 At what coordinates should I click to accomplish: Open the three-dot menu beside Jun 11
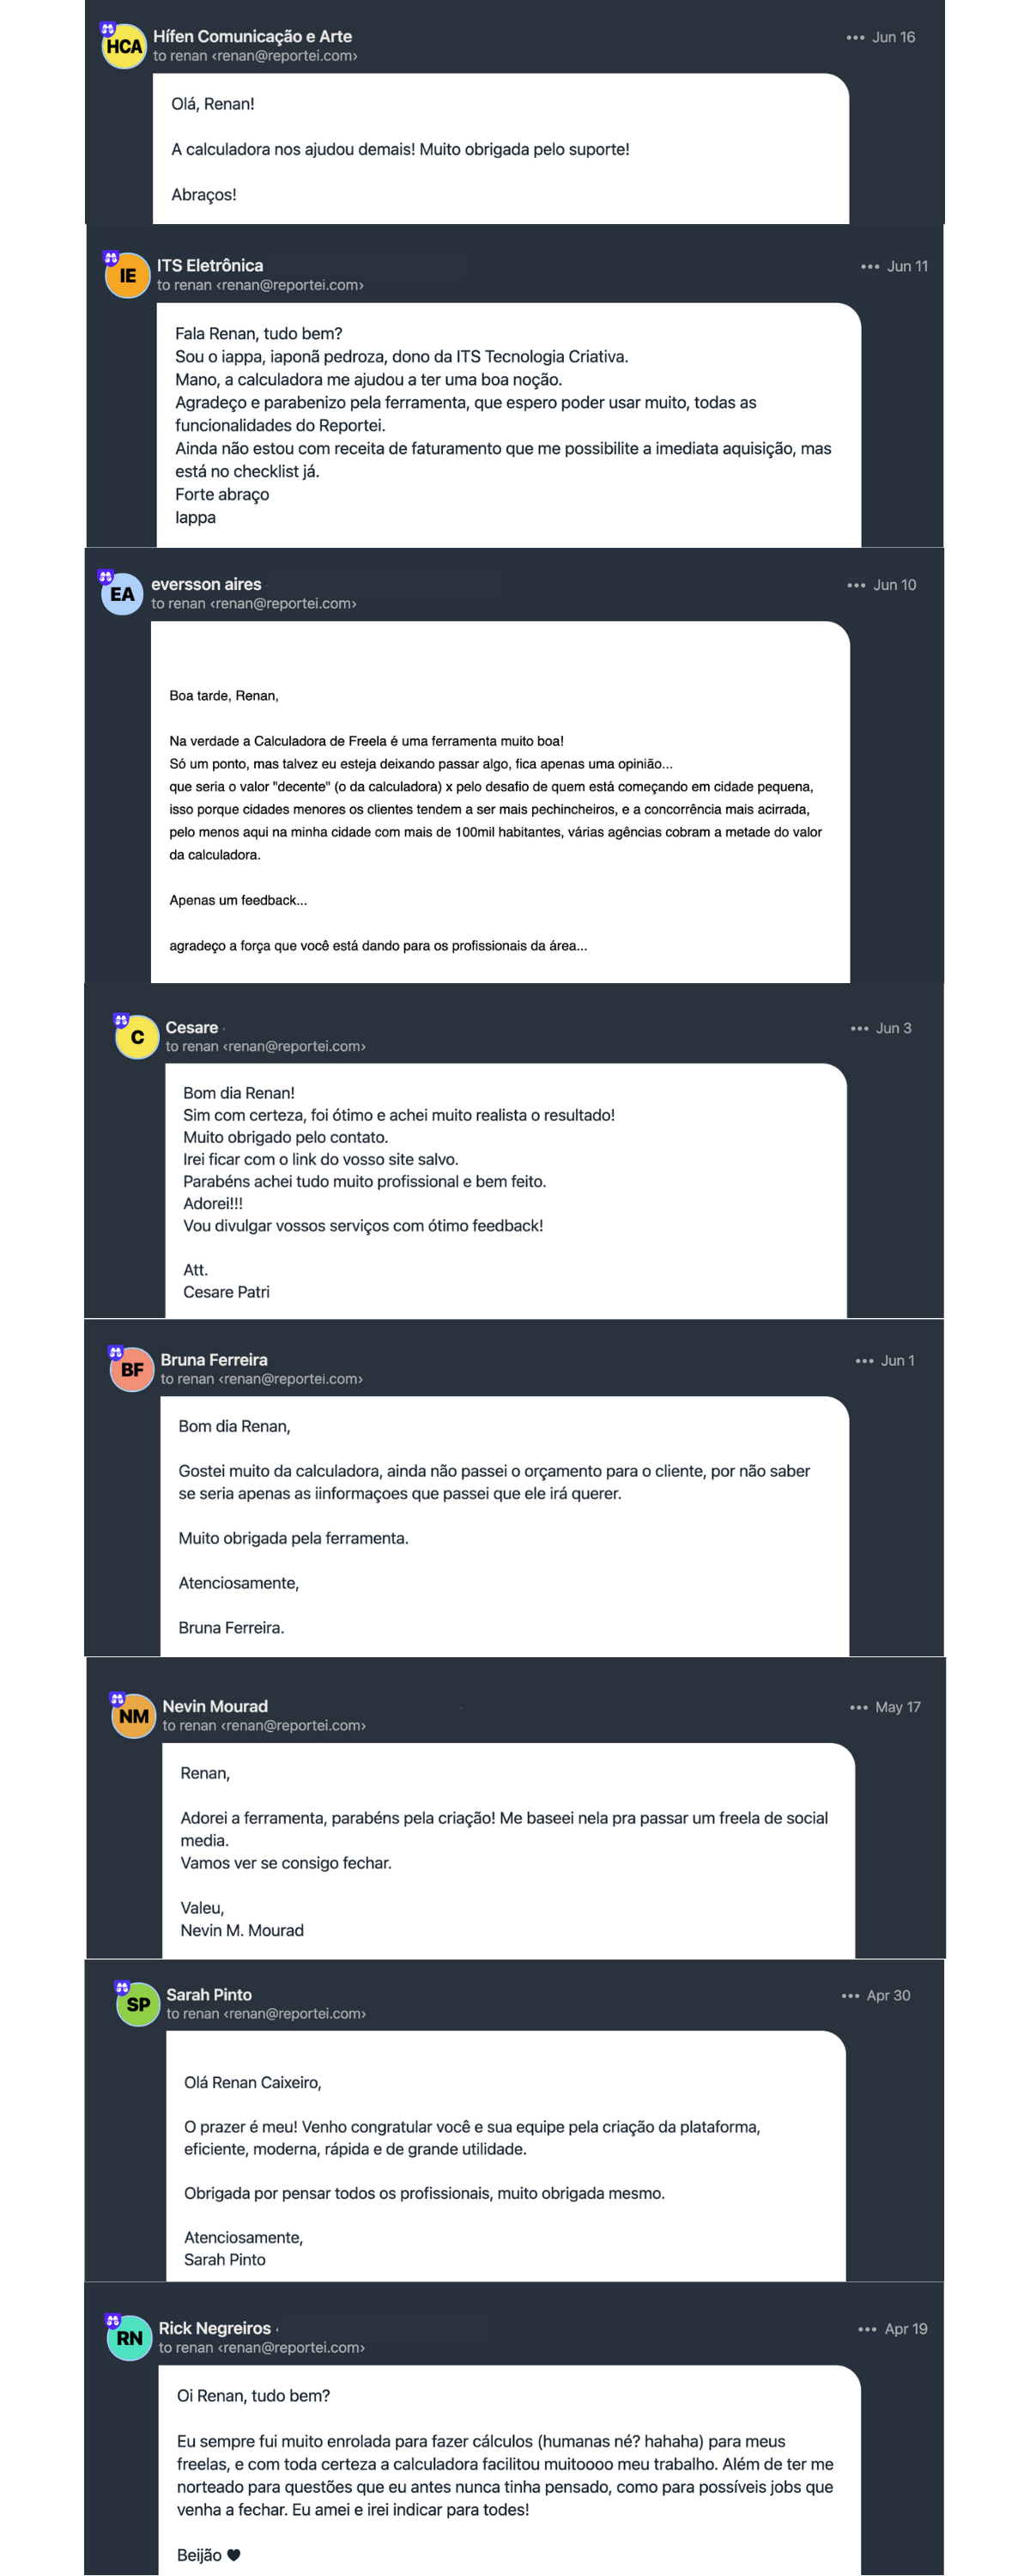[x=870, y=267]
